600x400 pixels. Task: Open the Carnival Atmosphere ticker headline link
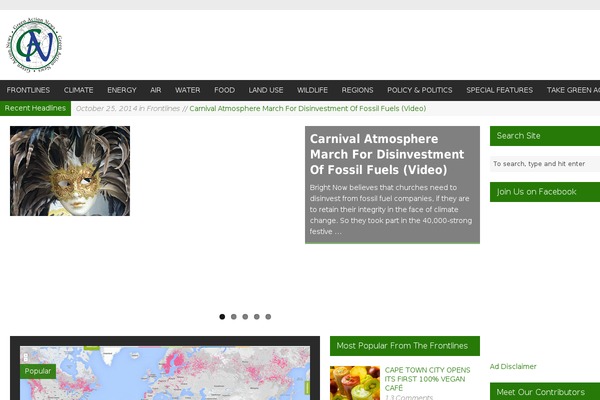pyautogui.click(x=308, y=109)
